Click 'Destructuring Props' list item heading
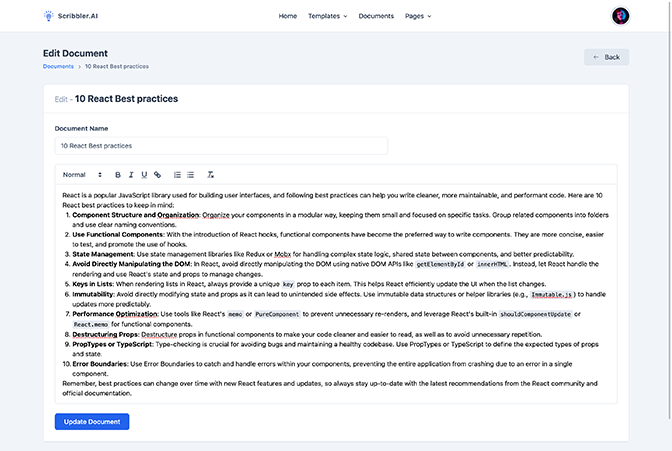This screenshot has width=672, height=451. [105, 334]
